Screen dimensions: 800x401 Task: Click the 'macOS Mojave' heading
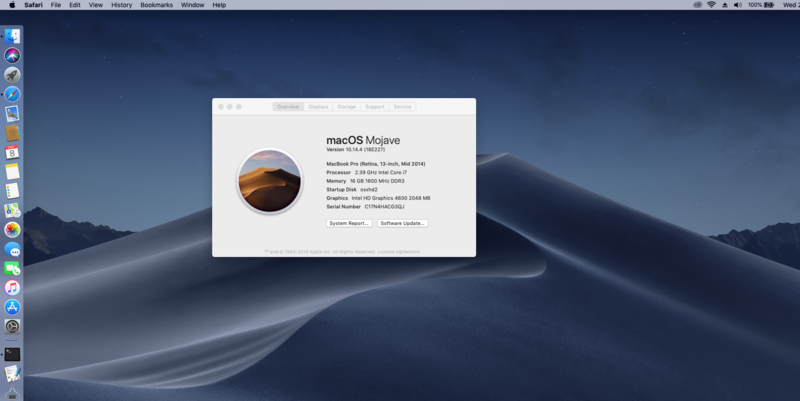pyautogui.click(x=363, y=140)
